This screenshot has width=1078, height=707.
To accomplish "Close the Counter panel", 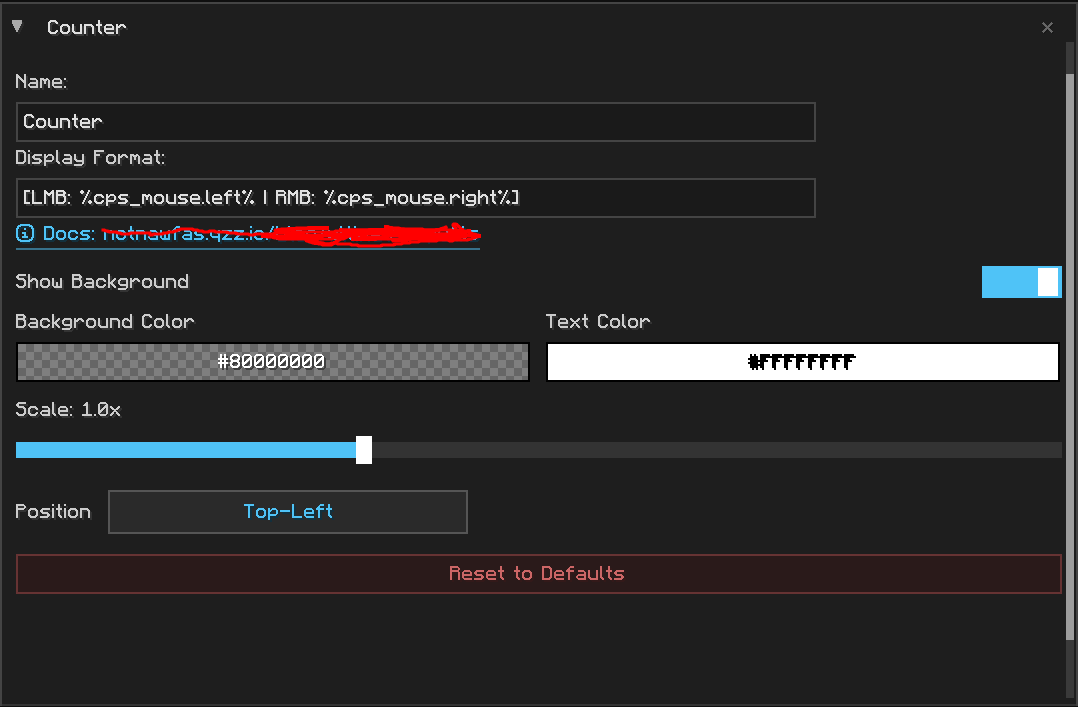I will [x=1047, y=28].
